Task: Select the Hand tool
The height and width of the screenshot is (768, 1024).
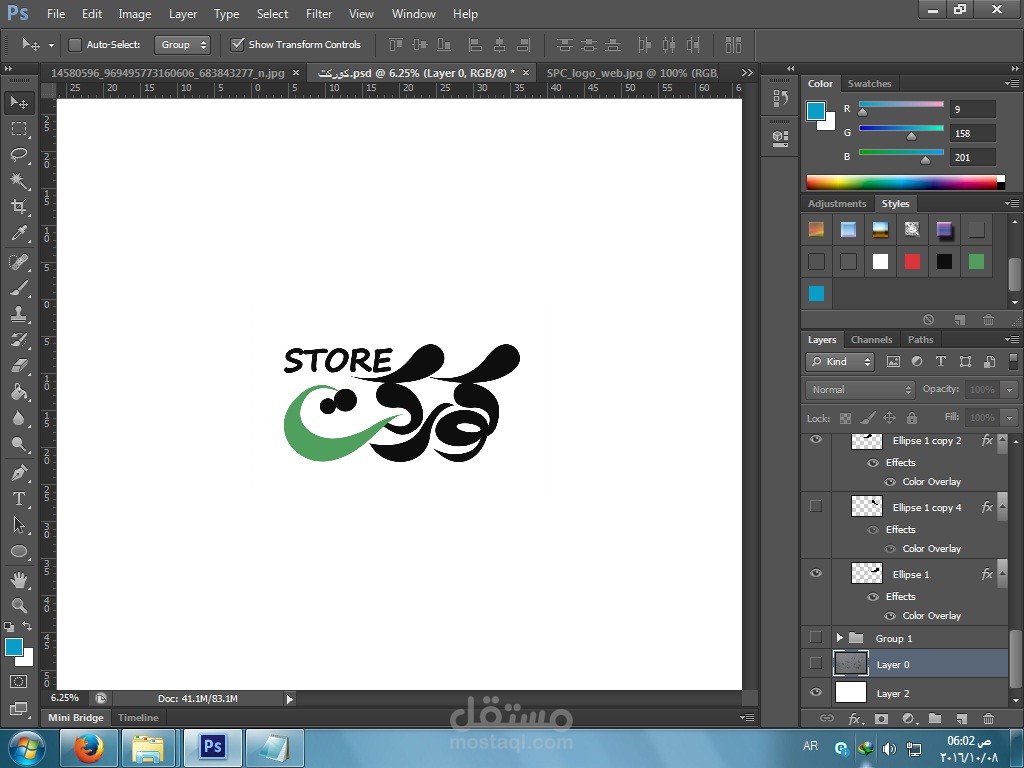Action: (19, 580)
